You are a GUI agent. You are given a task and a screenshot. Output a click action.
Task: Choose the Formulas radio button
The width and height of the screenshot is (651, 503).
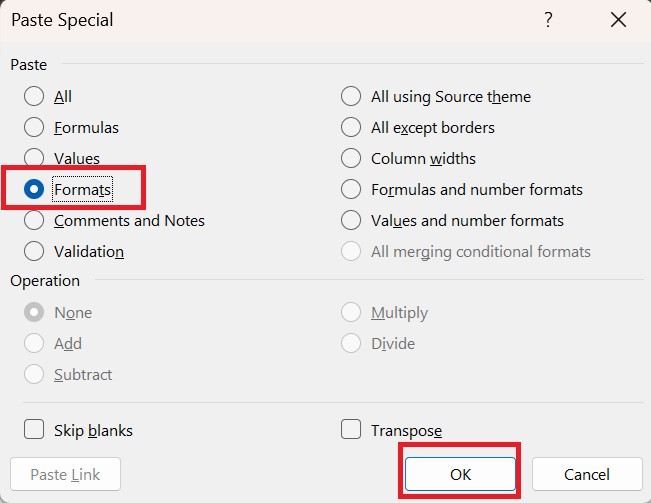(x=35, y=128)
